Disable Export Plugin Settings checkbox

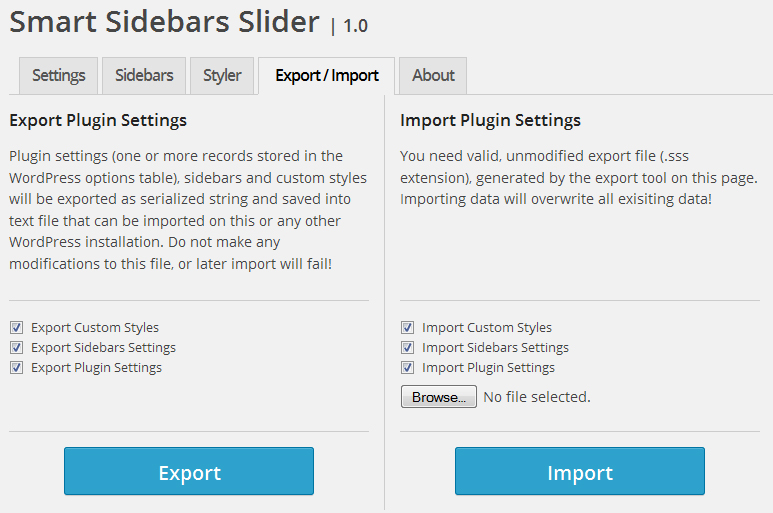pos(16,368)
